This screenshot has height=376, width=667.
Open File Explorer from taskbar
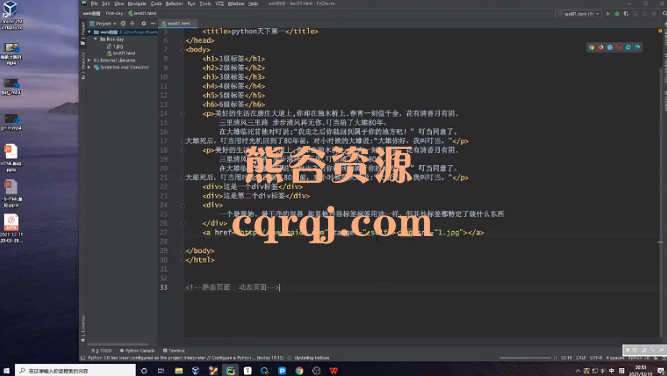pyautogui.click(x=179, y=371)
